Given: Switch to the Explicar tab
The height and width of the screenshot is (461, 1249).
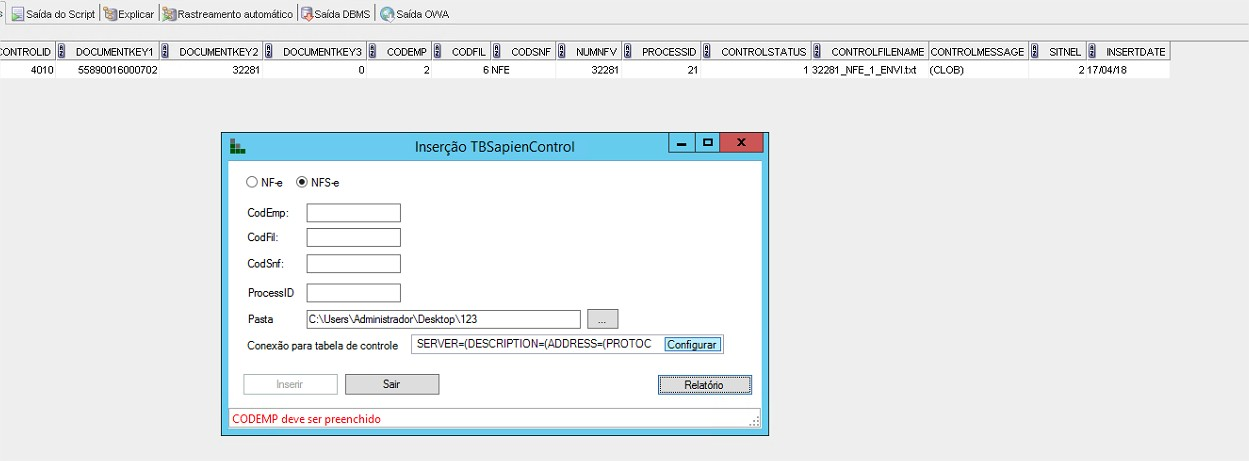Looking at the screenshot, I should coord(128,15).
